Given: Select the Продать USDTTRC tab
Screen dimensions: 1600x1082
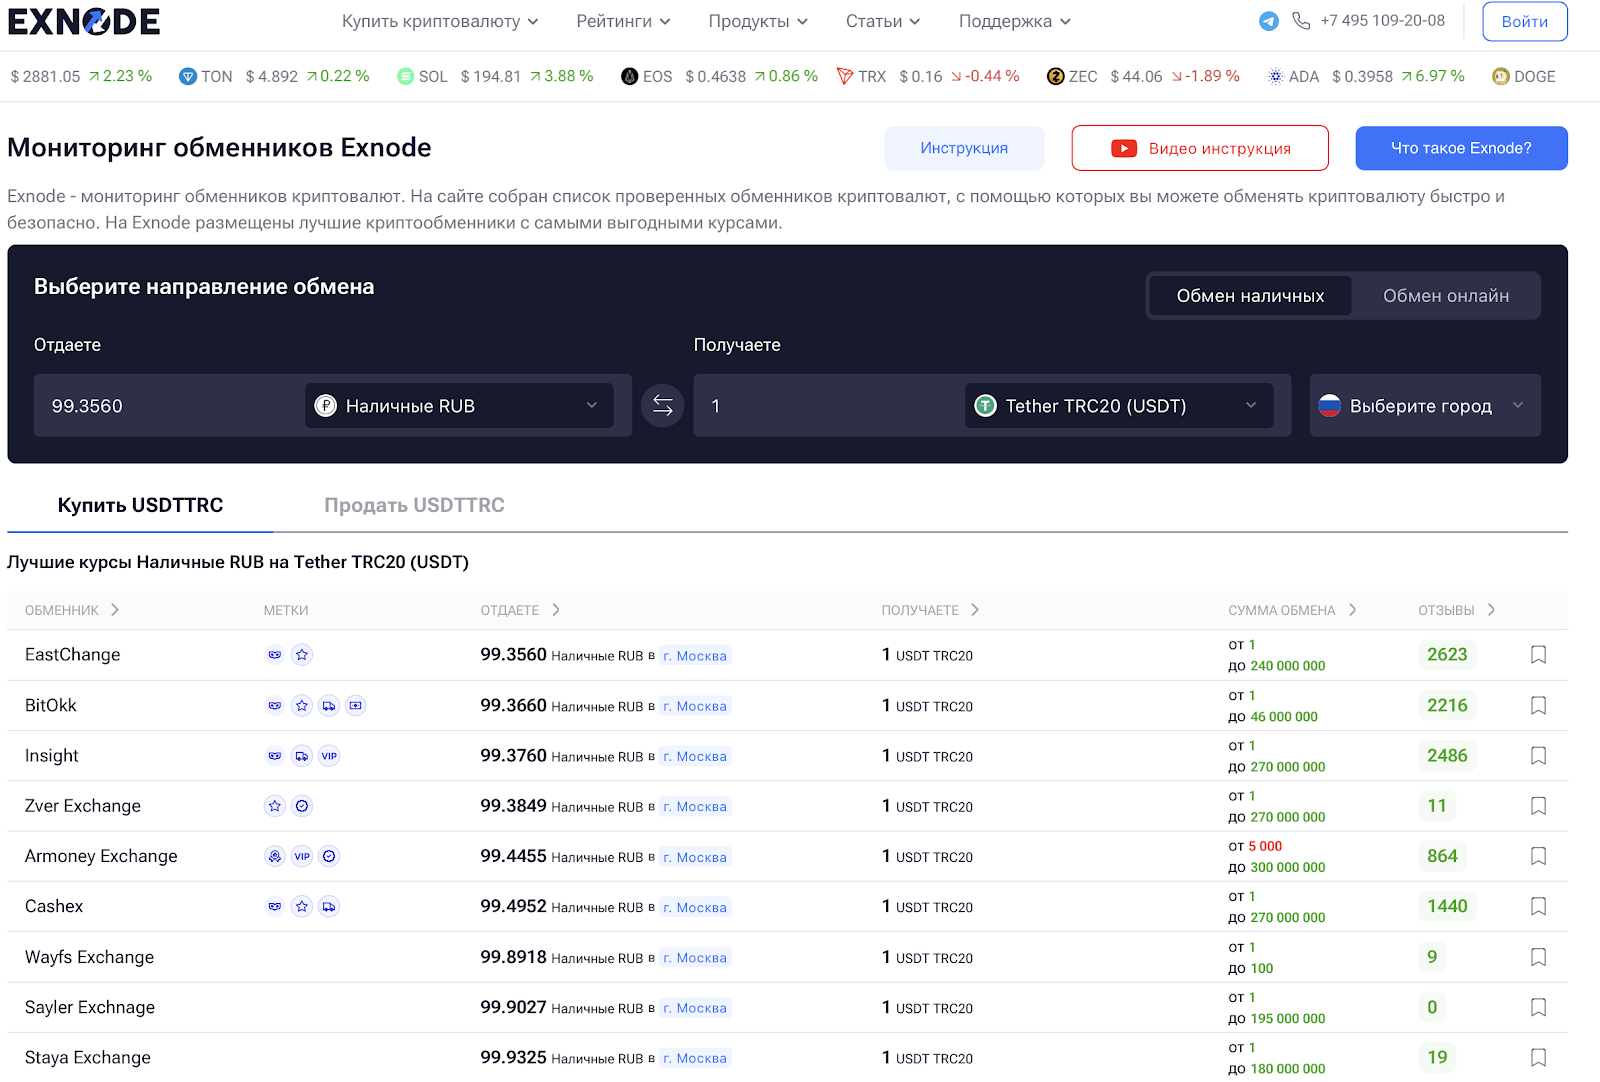Looking at the screenshot, I should coord(414,505).
